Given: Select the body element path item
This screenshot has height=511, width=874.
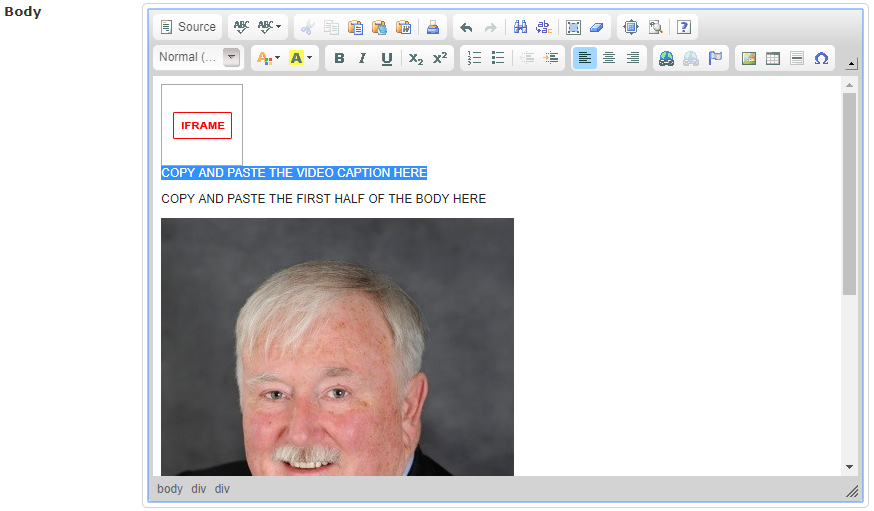Looking at the screenshot, I should pyautogui.click(x=170, y=489).
